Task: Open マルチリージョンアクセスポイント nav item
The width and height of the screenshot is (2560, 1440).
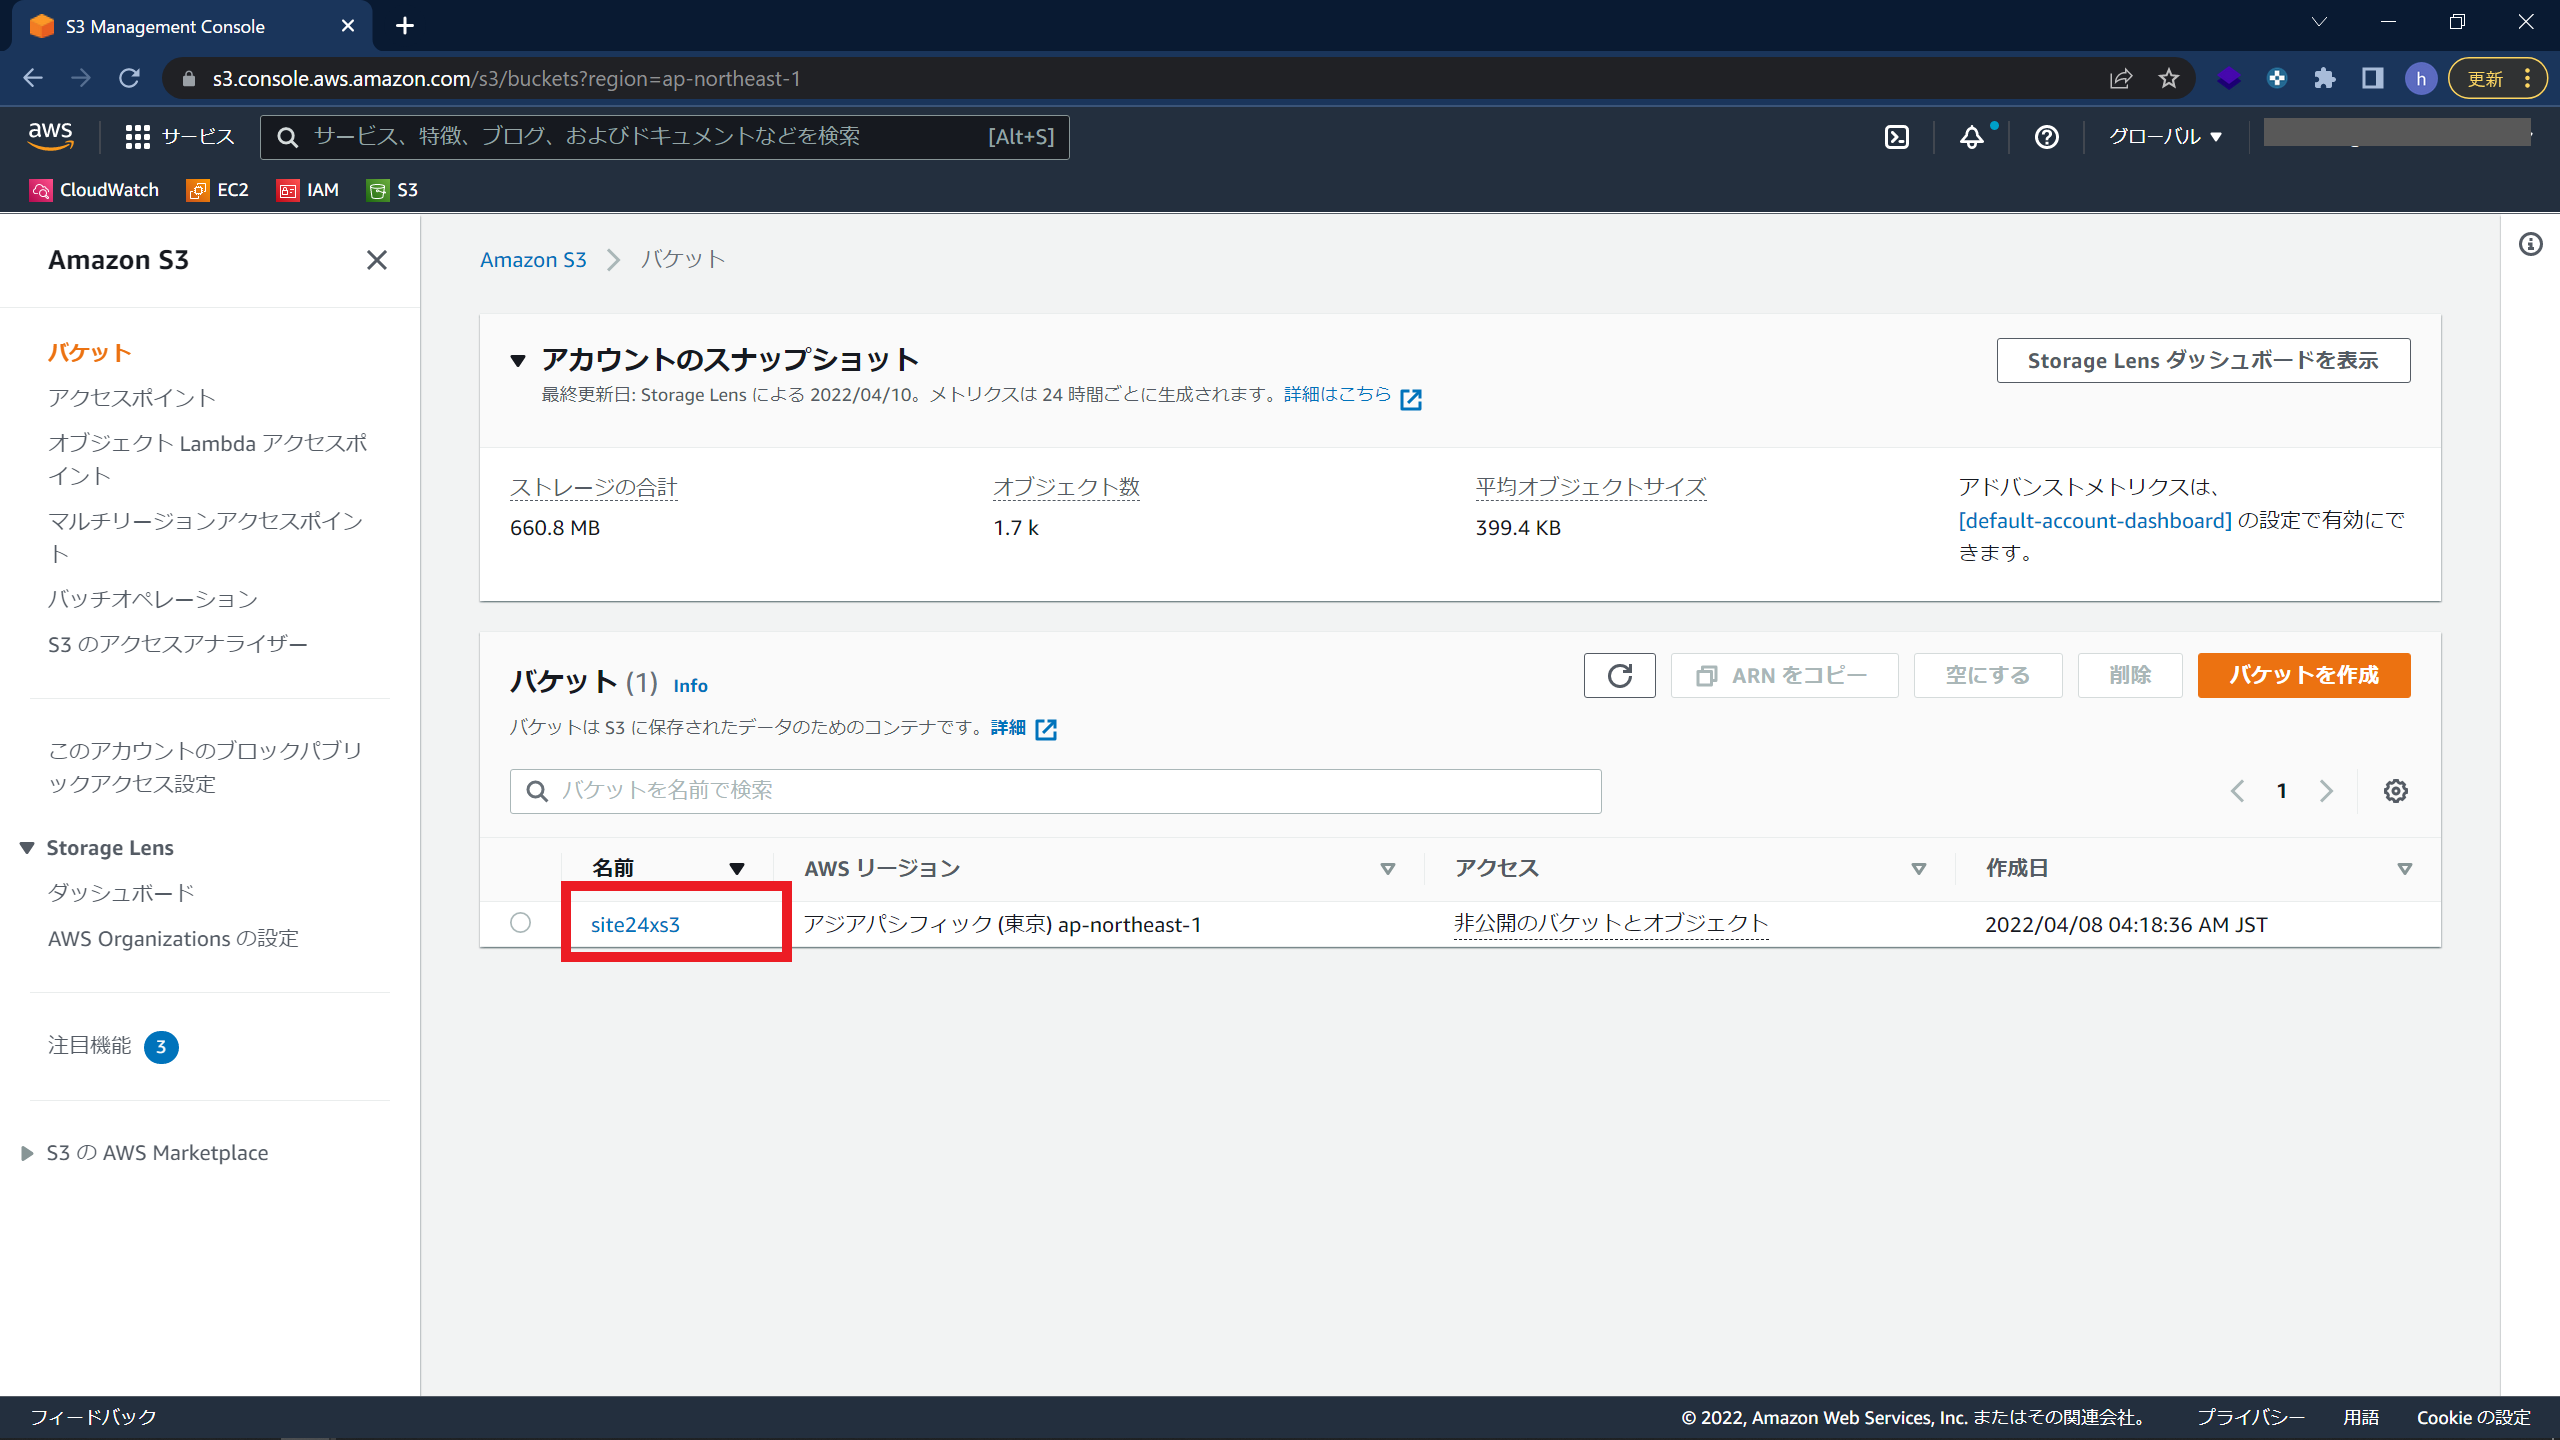Action: coord(206,537)
